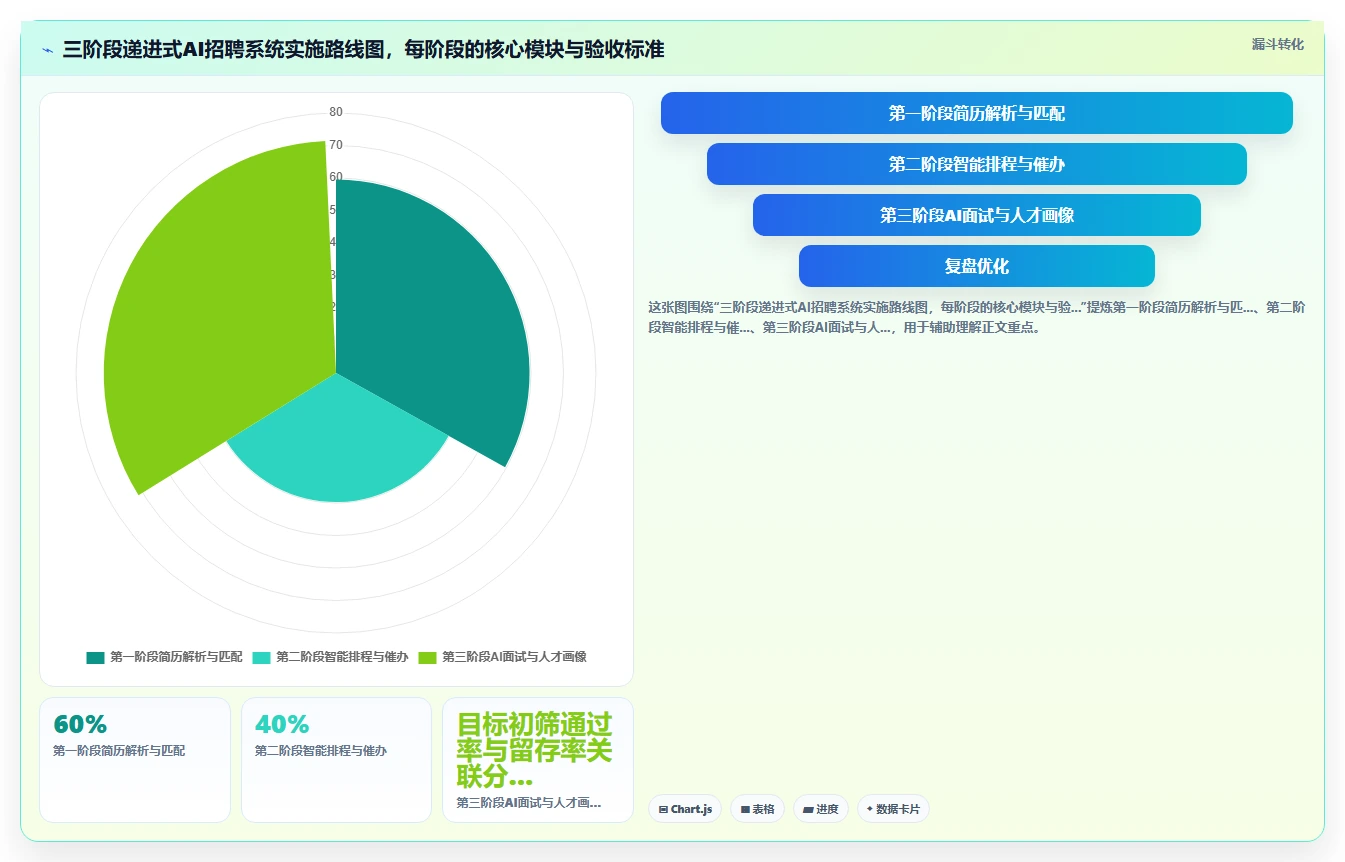This screenshot has height=862, width=1345.
Task: Click the icon in the 进度 tag
Action: coord(808,809)
